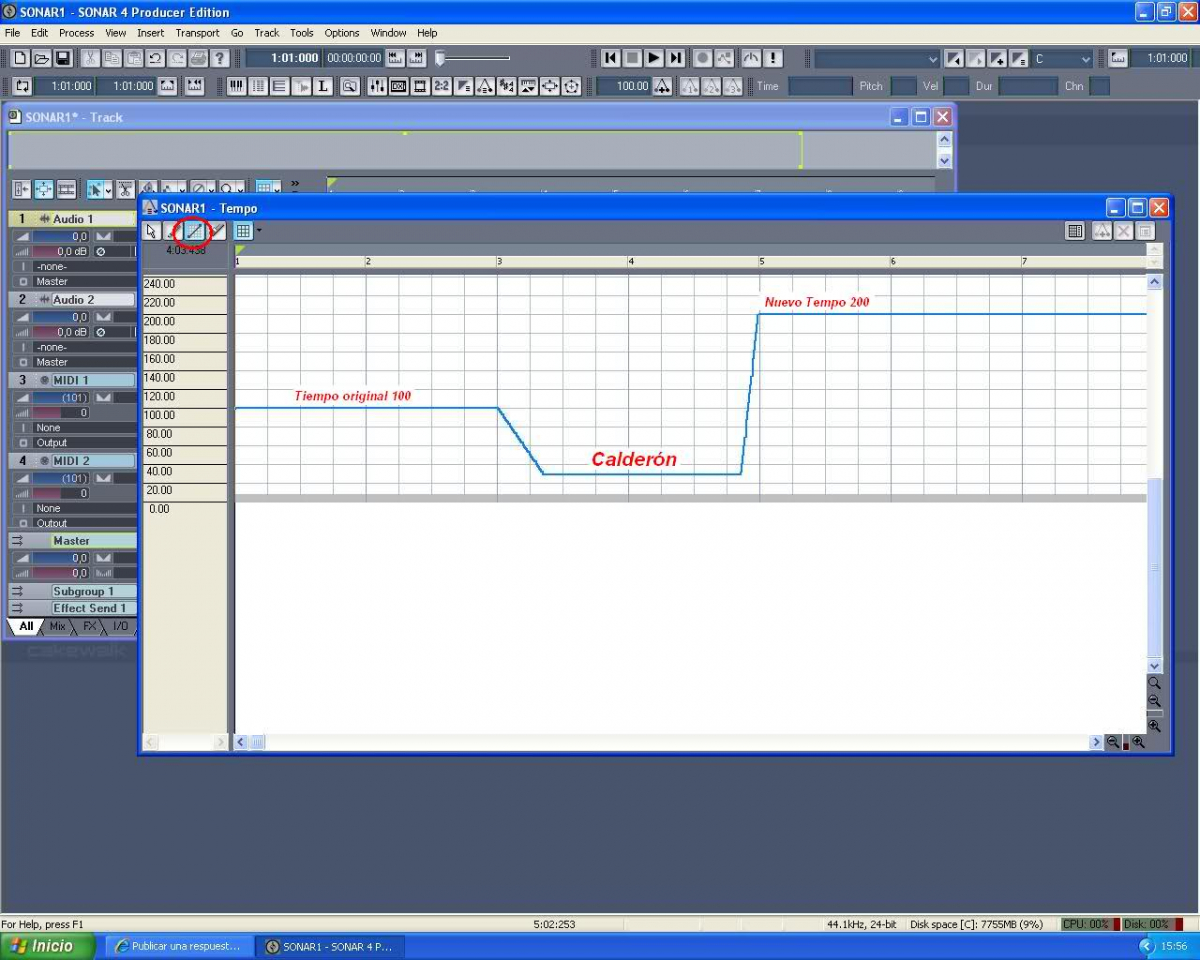The width and height of the screenshot is (1200, 960).
Task: Open the marker list dropdown in toolbar
Action: pyautogui.click(x=933, y=59)
